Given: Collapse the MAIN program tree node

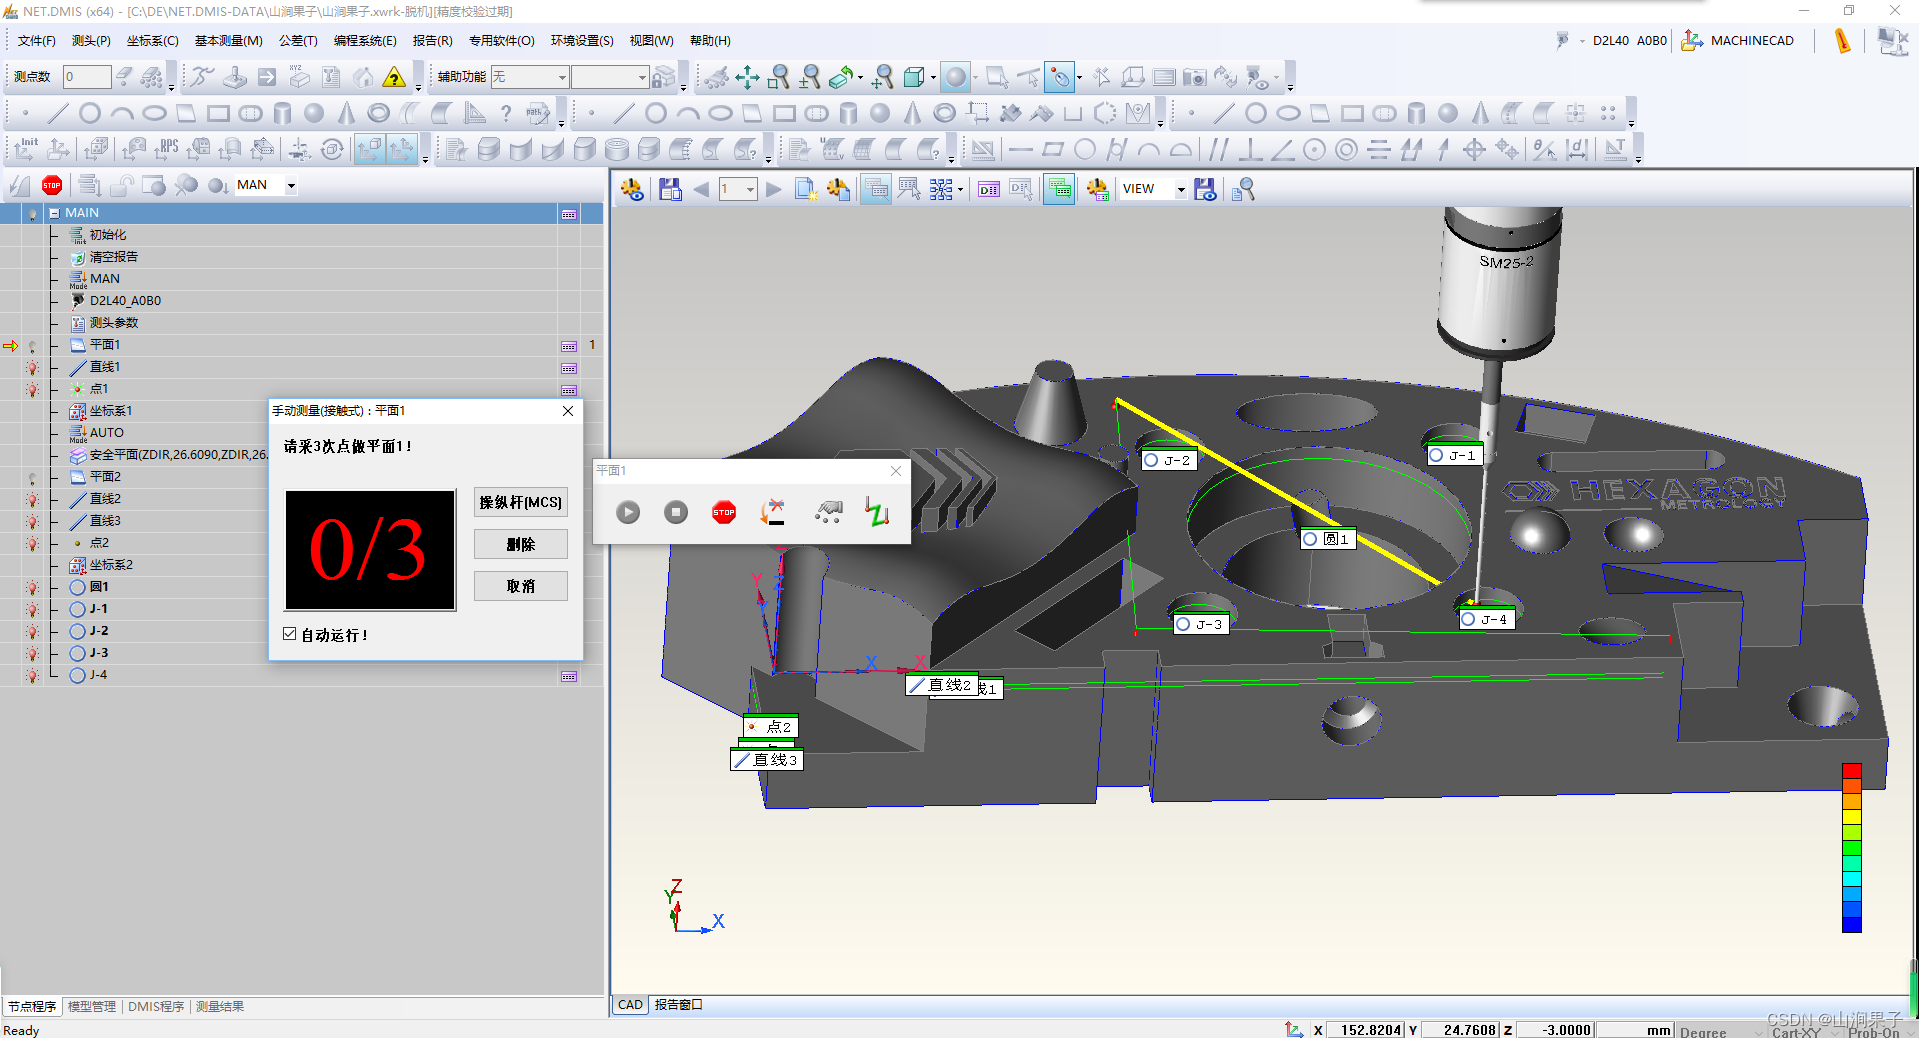Looking at the screenshot, I should [x=54, y=213].
